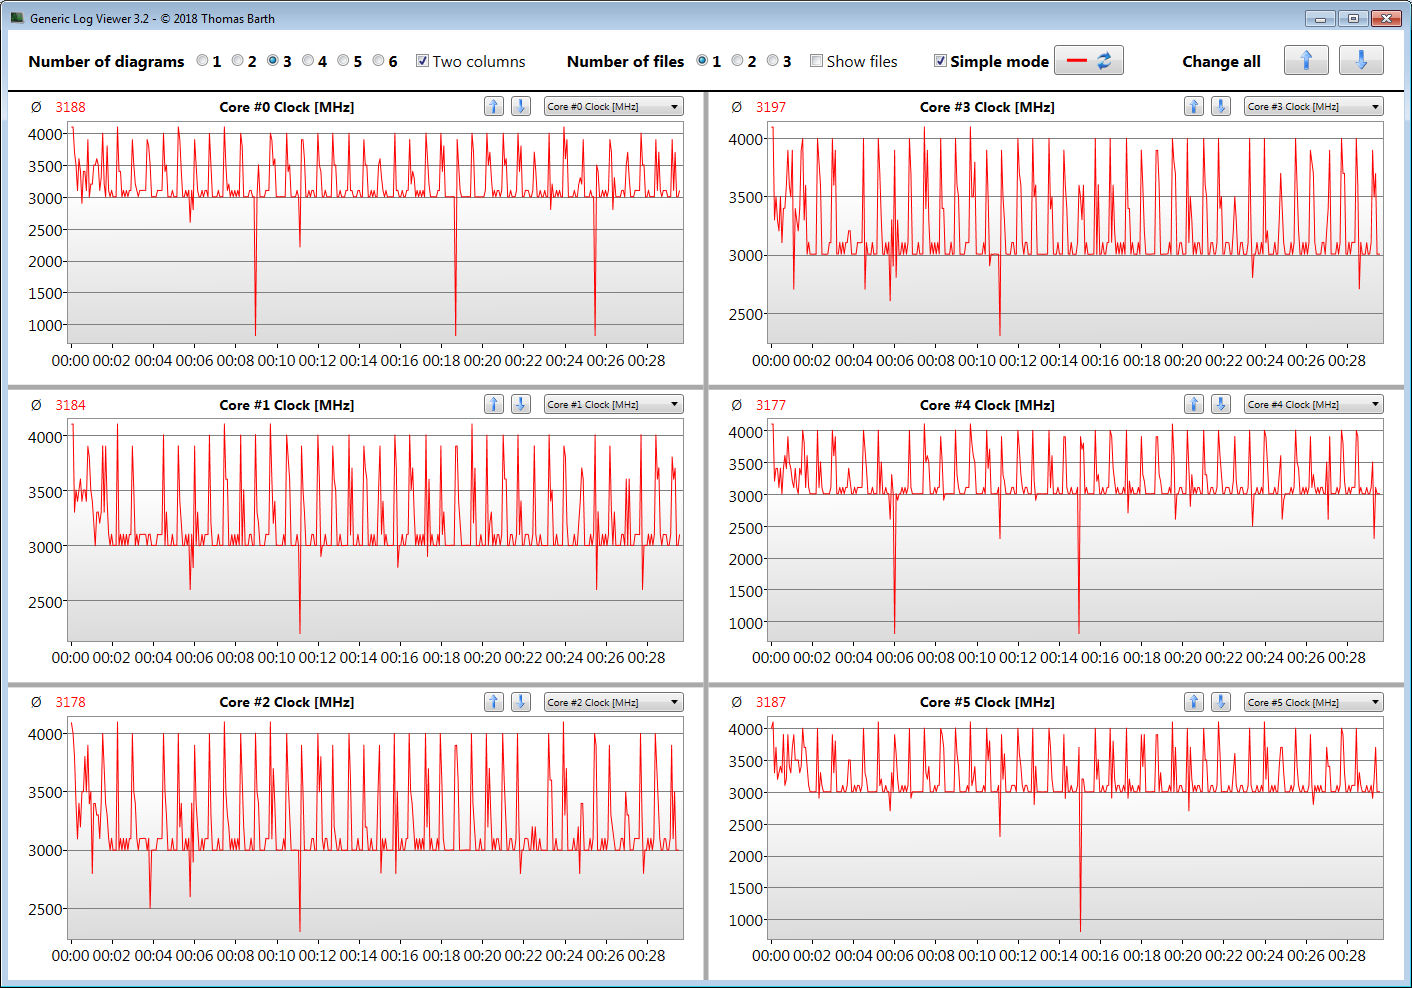Select 5 diagrams radio button
The image size is (1412, 988).
pyautogui.click(x=343, y=61)
